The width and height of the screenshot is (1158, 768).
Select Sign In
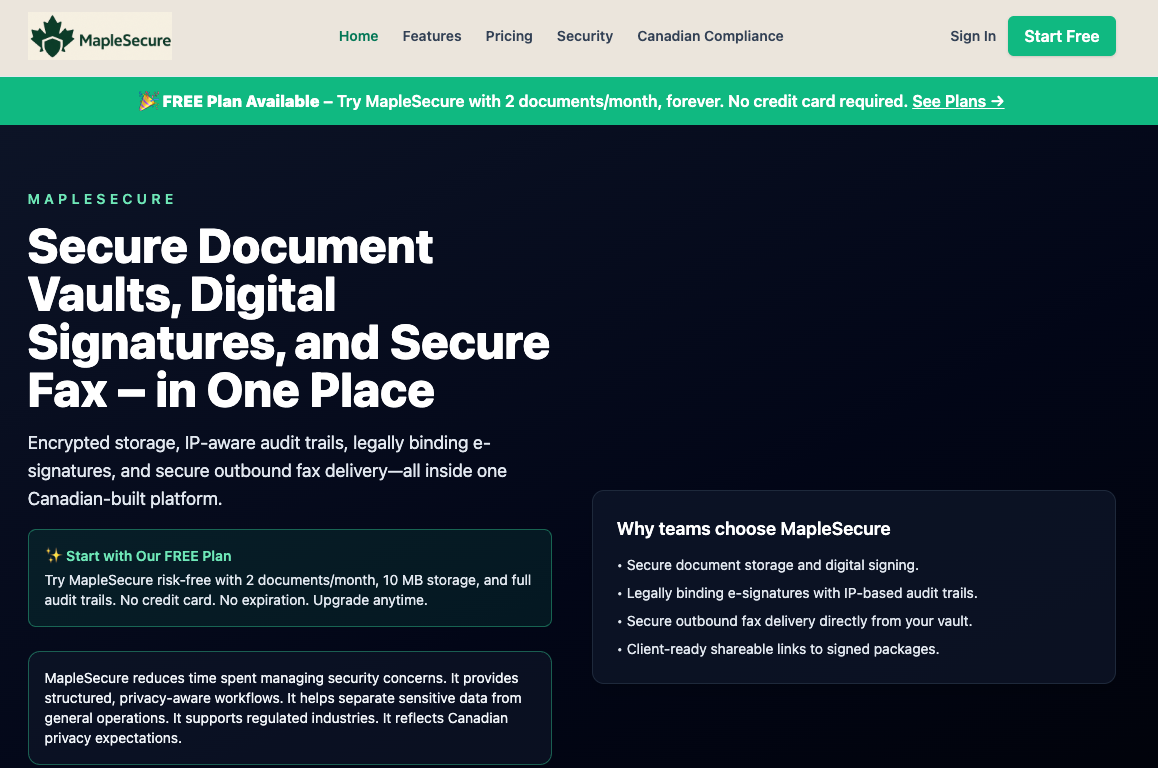[x=972, y=36]
